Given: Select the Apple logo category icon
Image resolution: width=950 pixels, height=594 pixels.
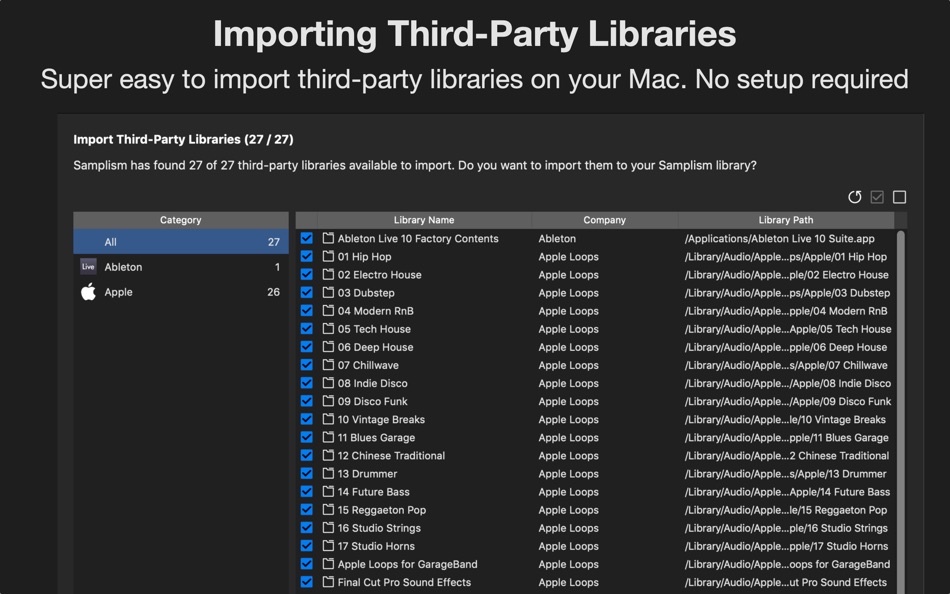Looking at the screenshot, I should [x=88, y=292].
